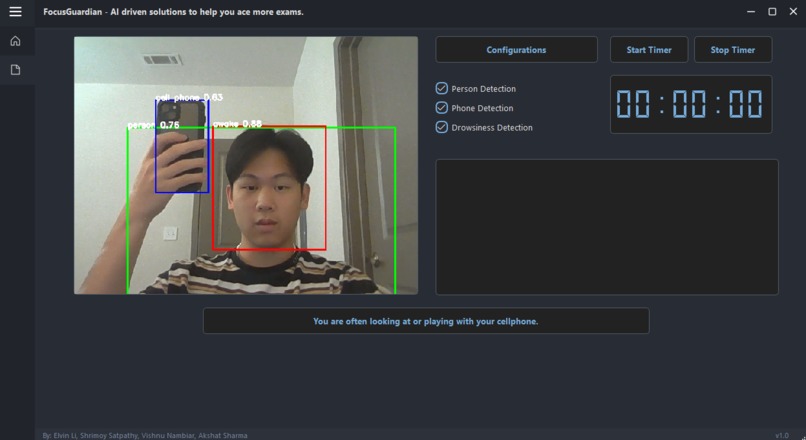
Task: Minimize the FocusGuardian window
Action: point(751,11)
